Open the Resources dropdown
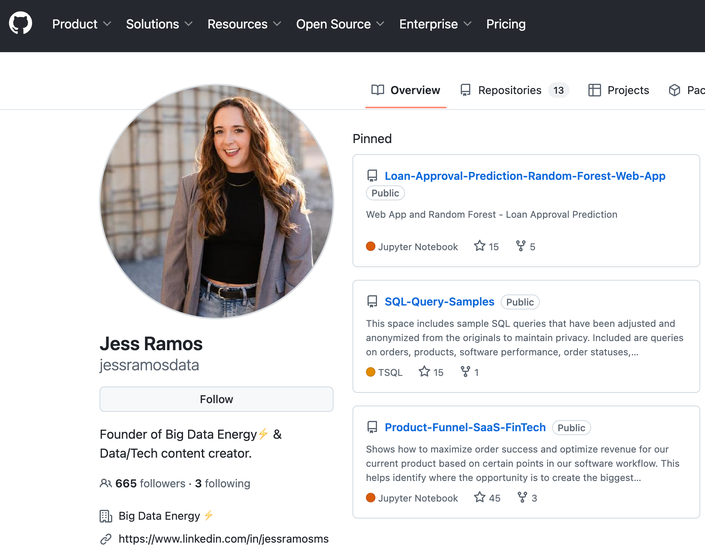 click(244, 24)
